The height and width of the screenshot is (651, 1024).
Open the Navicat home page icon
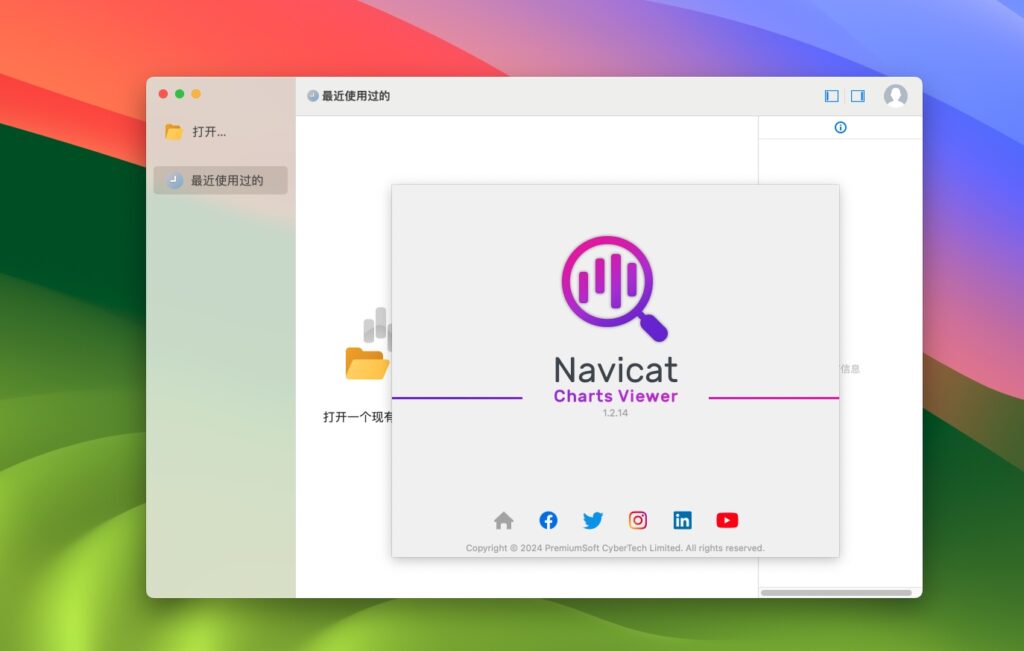(503, 519)
